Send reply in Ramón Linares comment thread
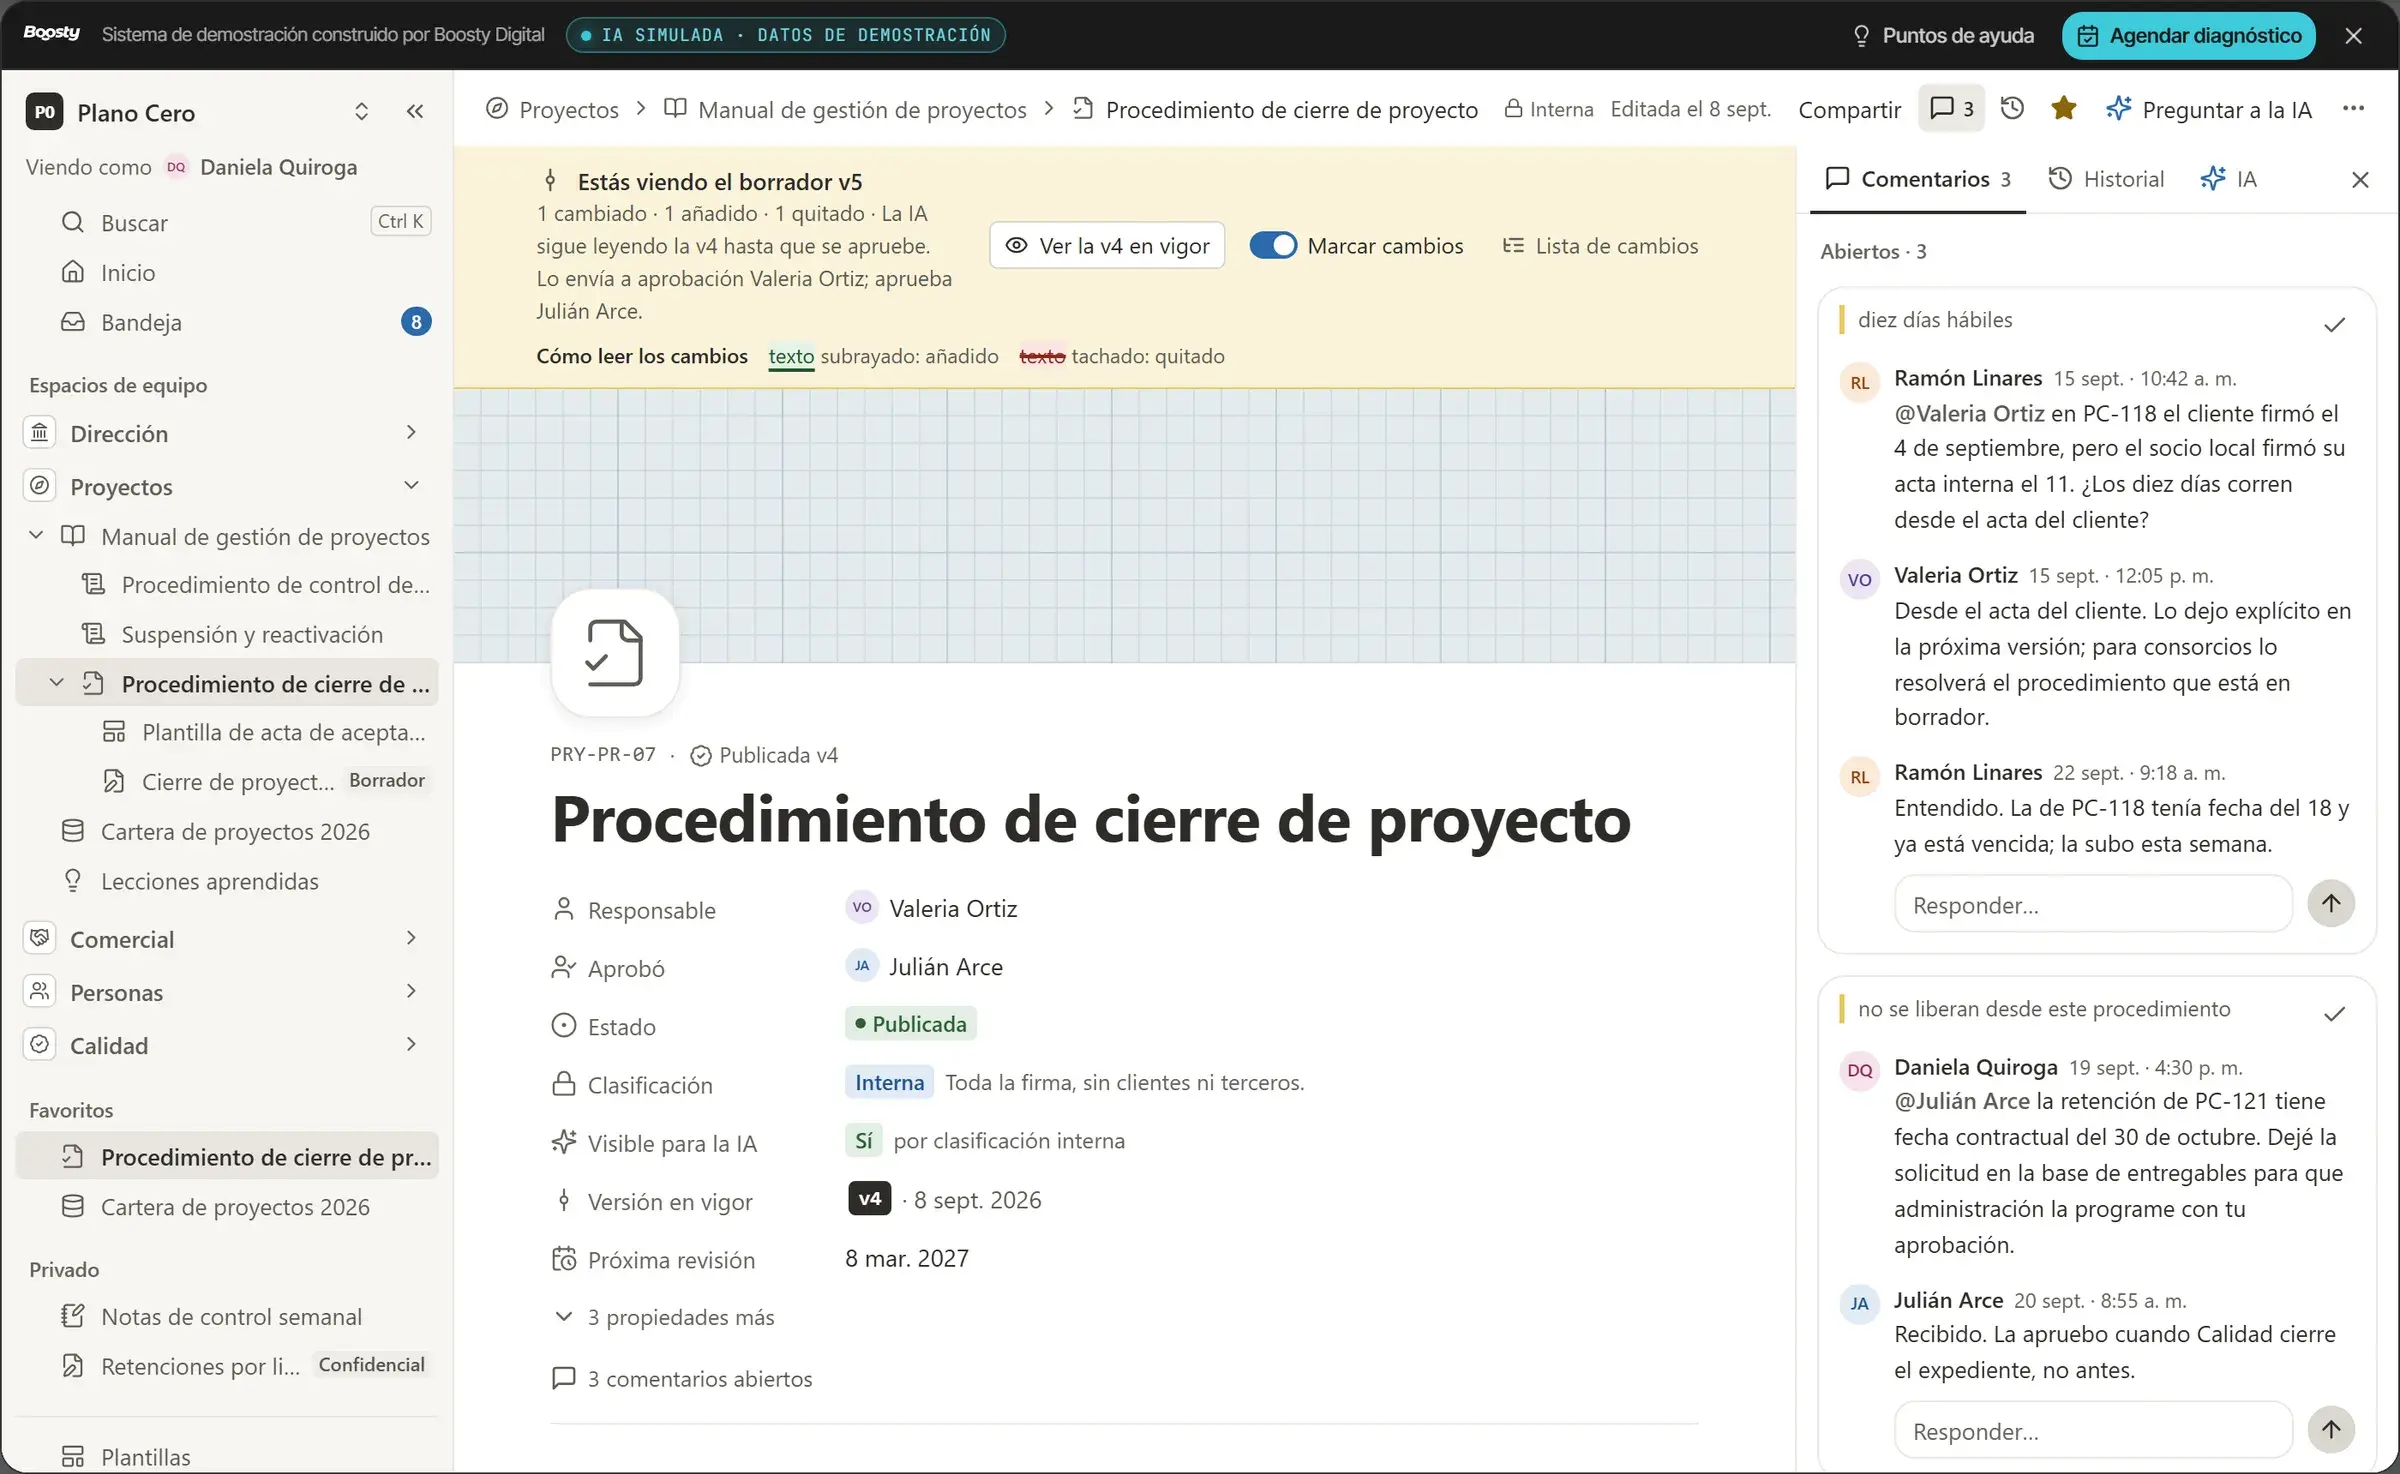 coord(2331,903)
